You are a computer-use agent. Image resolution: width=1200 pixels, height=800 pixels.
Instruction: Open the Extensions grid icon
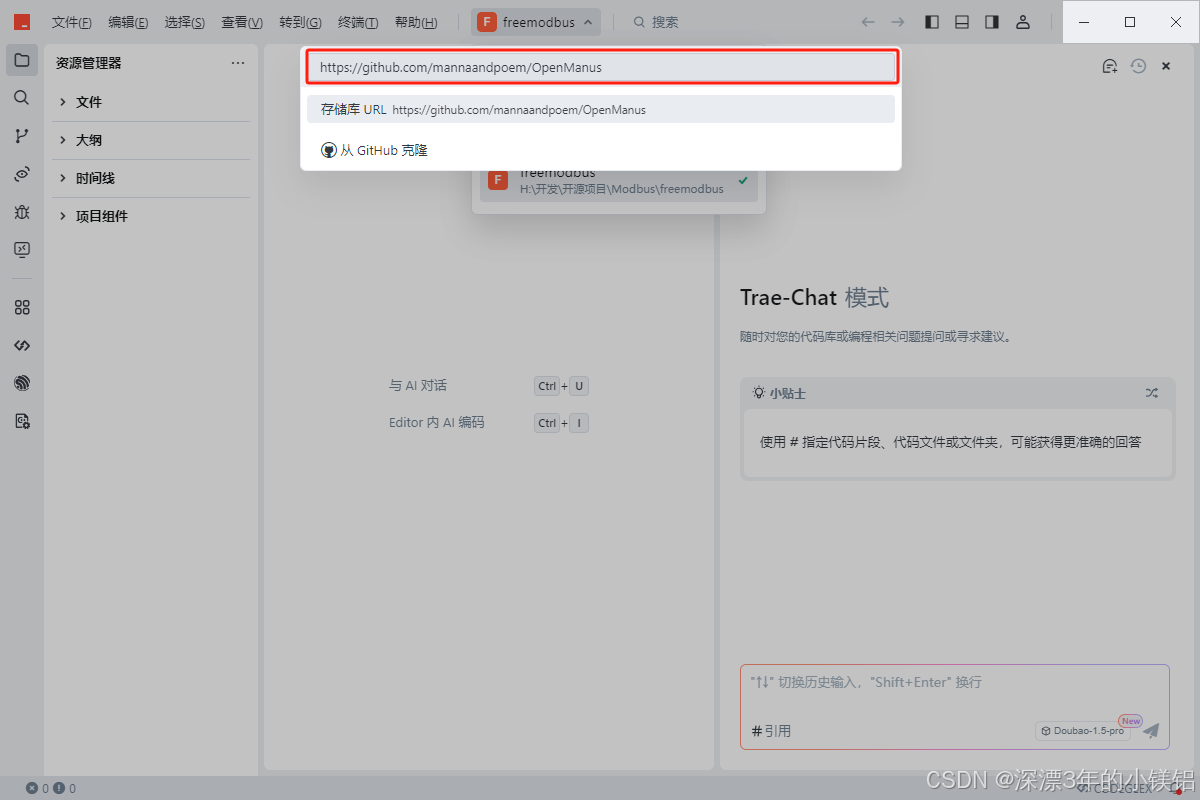pos(22,308)
